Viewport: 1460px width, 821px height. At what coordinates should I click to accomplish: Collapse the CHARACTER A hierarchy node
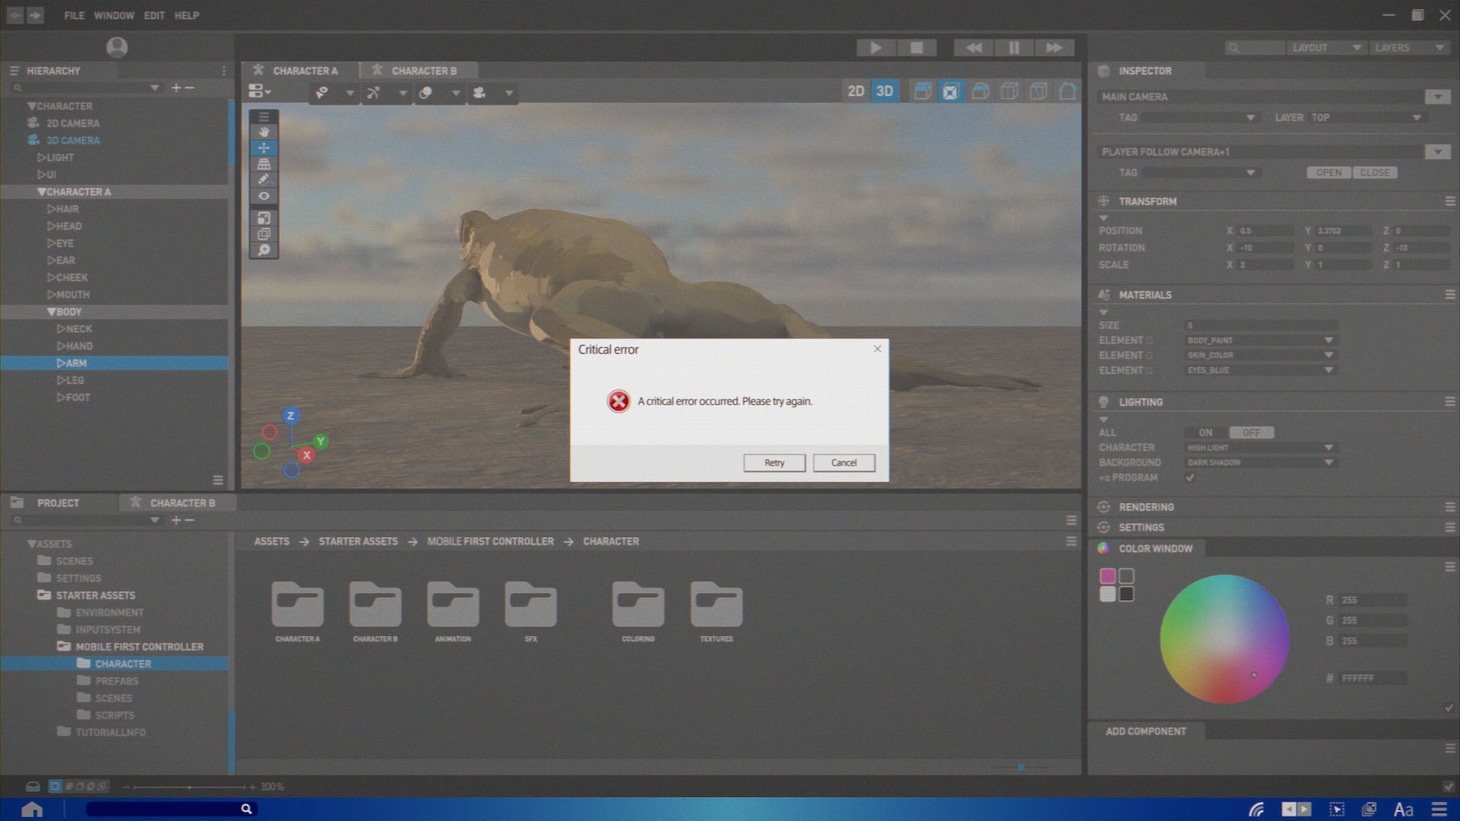pyautogui.click(x=41, y=192)
